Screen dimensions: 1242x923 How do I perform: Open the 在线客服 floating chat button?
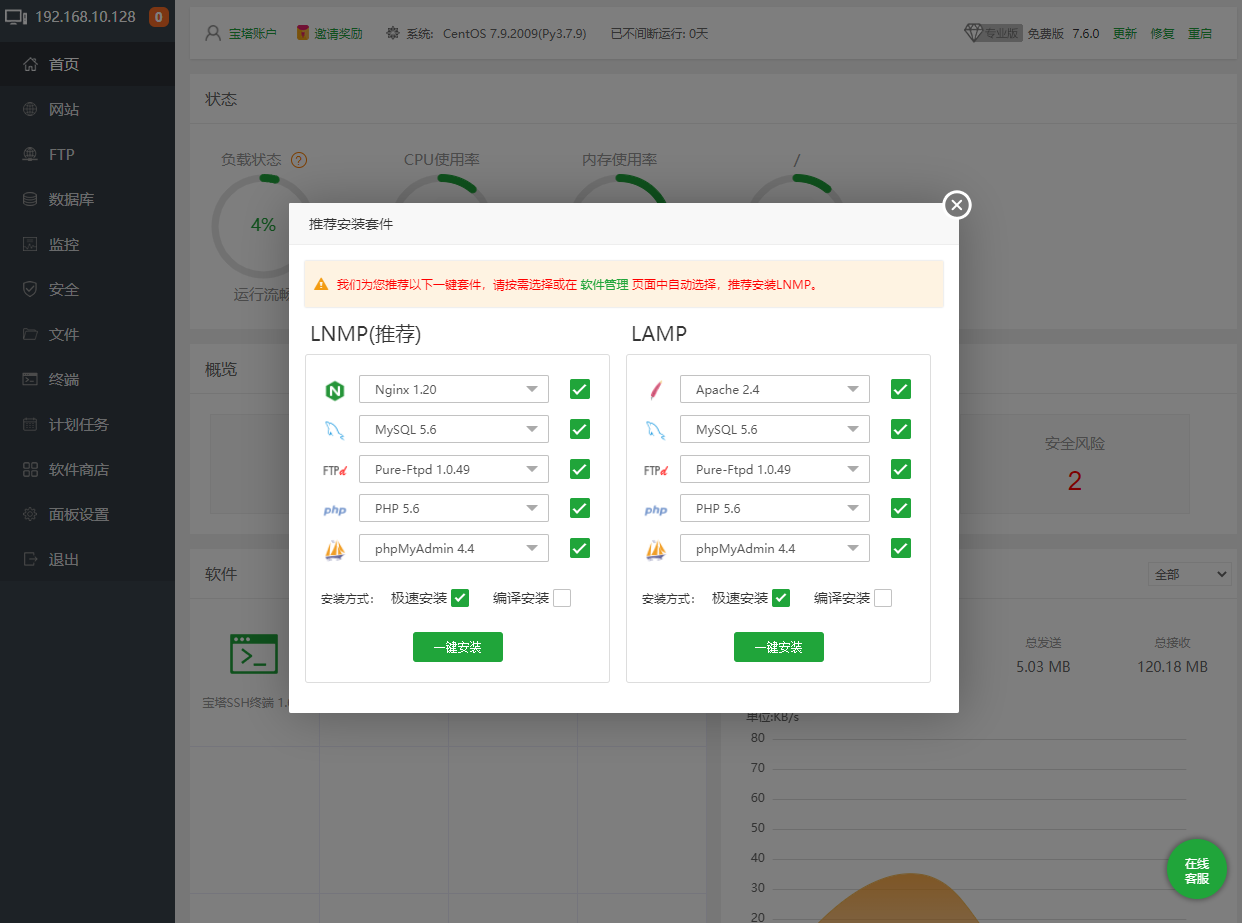pos(1196,869)
